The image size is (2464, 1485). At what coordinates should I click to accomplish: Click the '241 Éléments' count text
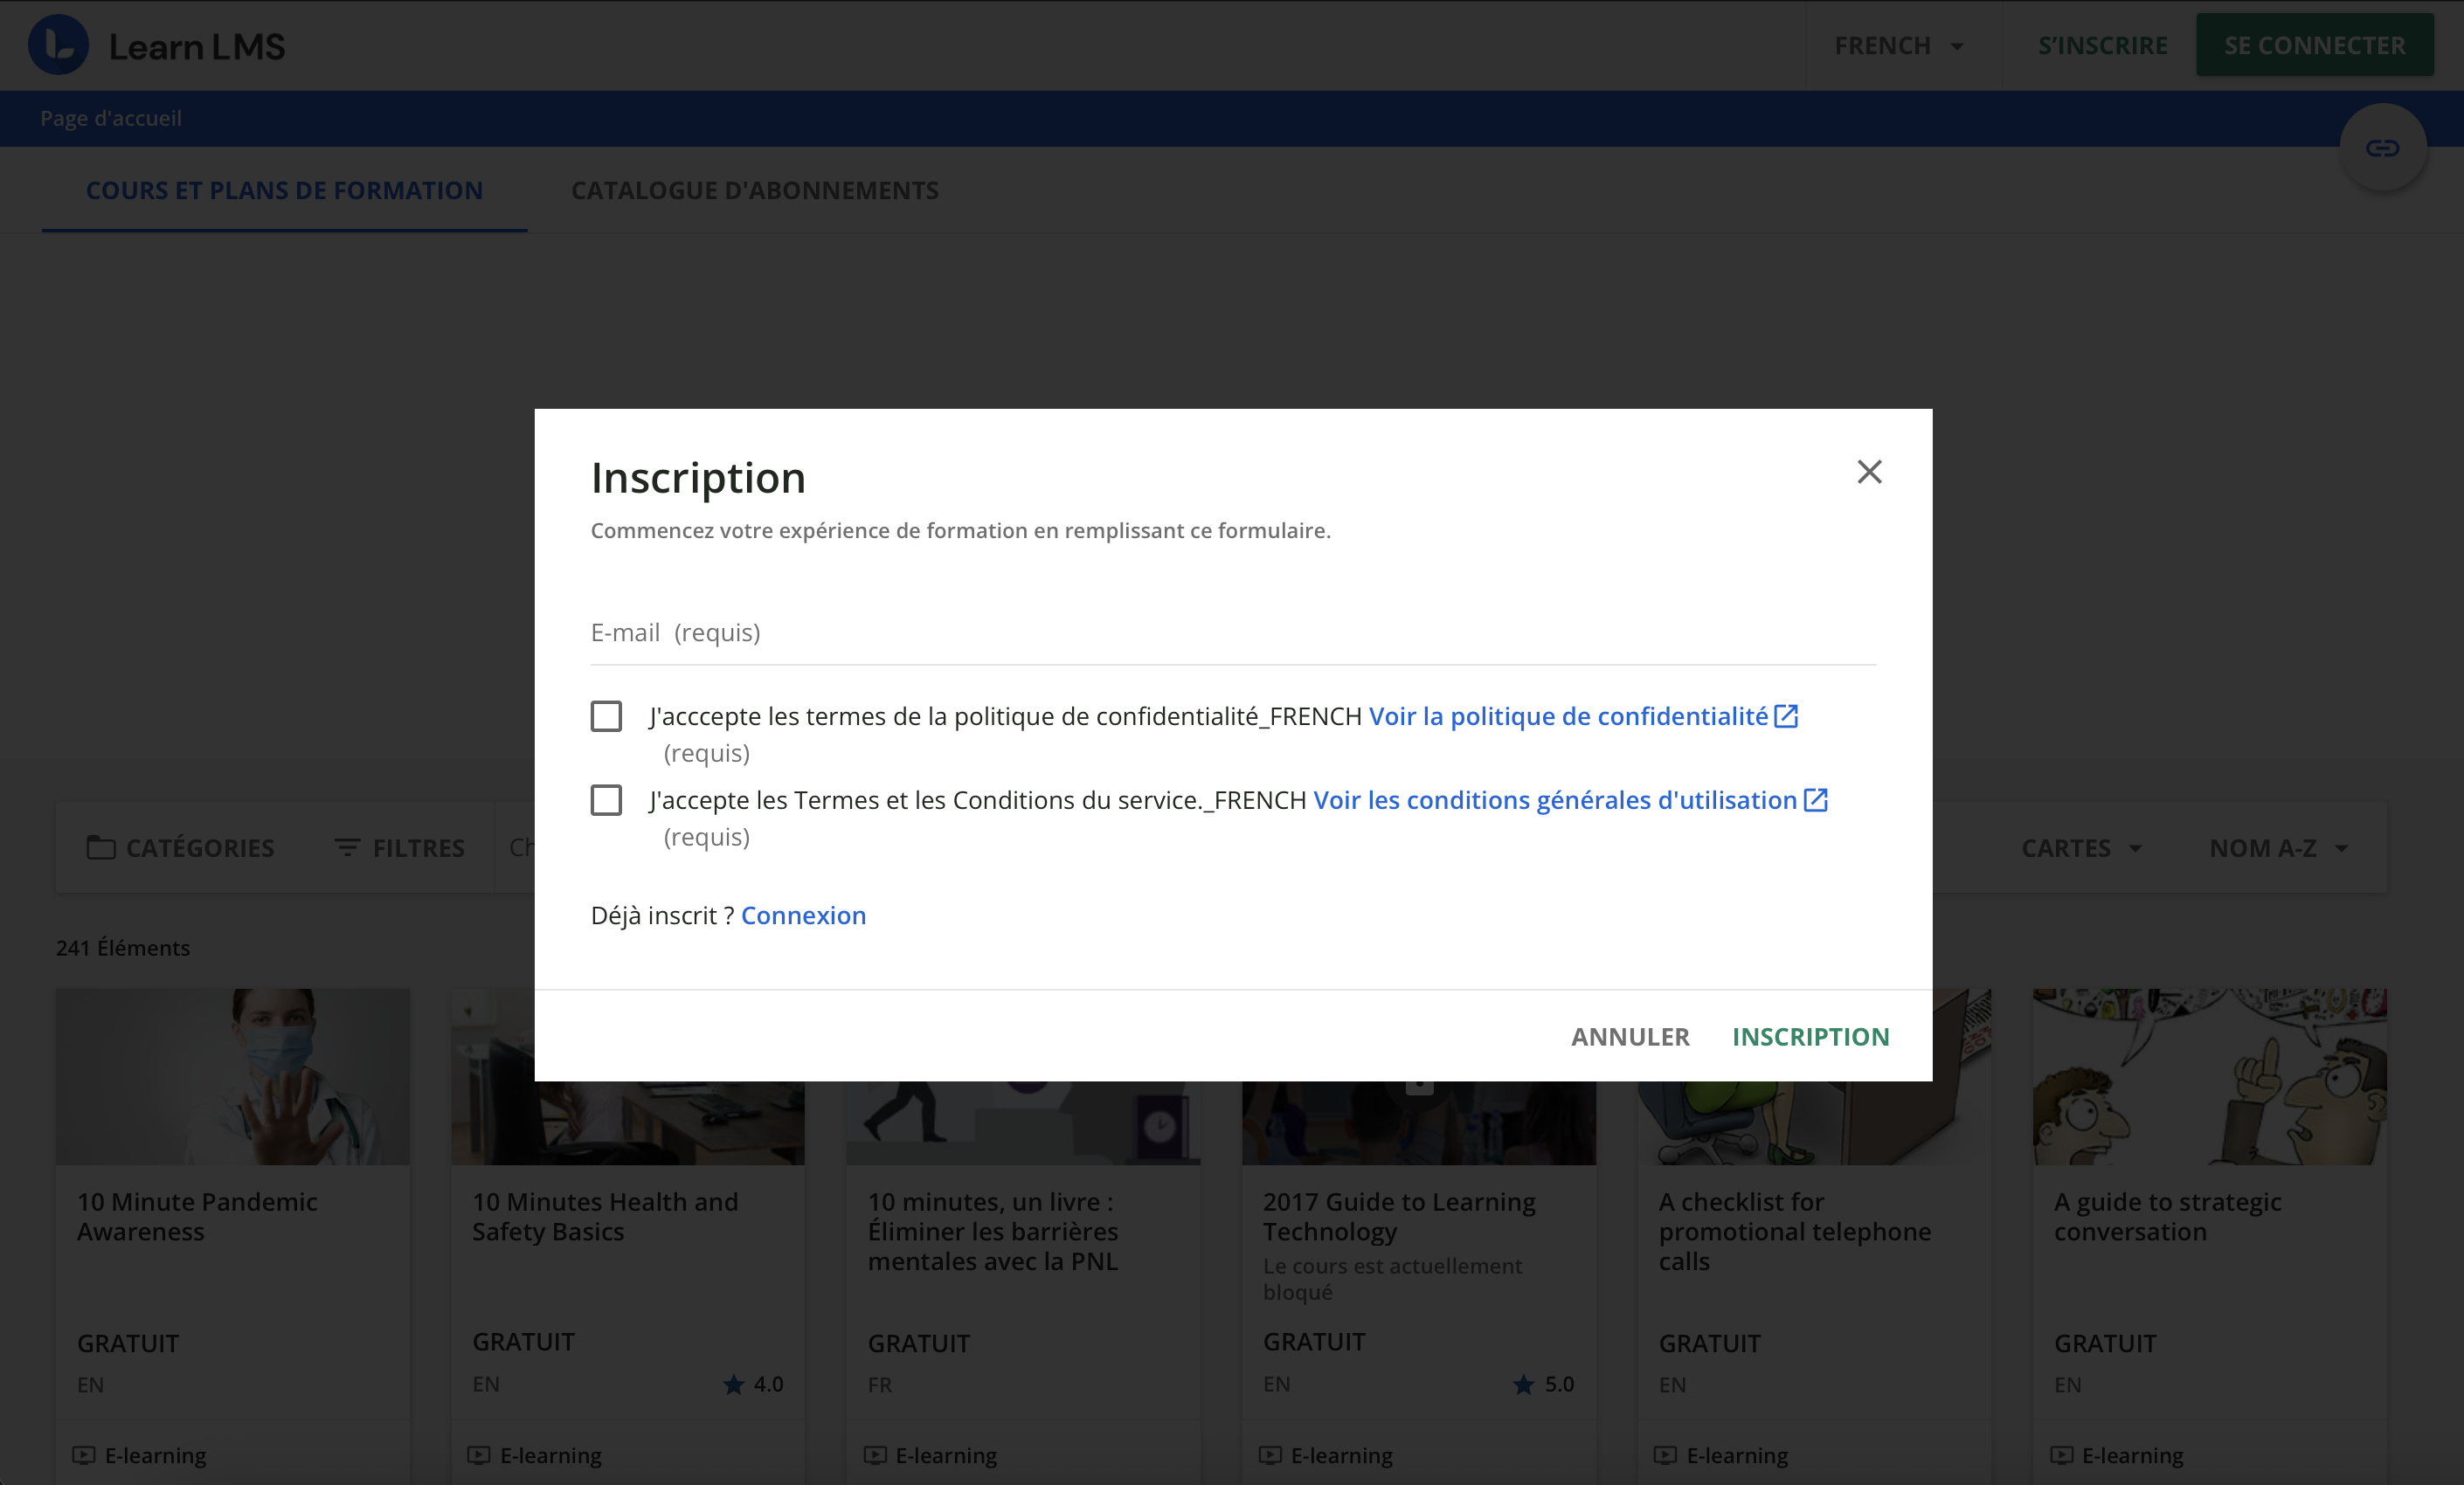coord(123,948)
